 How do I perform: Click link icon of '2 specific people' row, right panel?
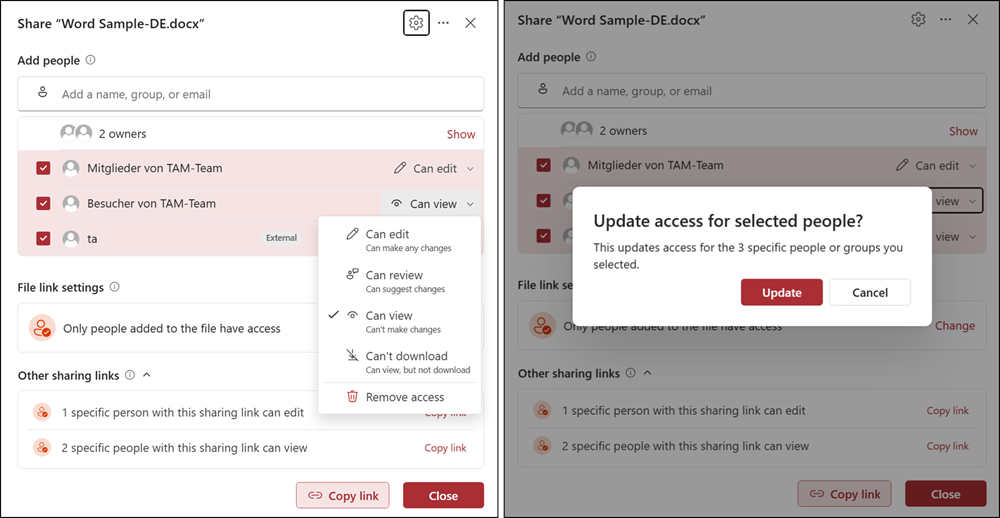click(543, 445)
